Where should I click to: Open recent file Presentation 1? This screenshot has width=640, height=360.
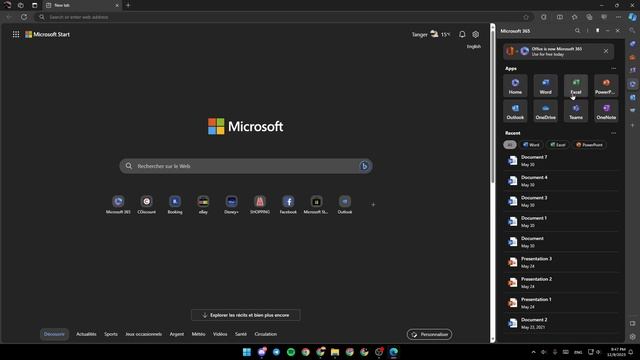pyautogui.click(x=561, y=303)
